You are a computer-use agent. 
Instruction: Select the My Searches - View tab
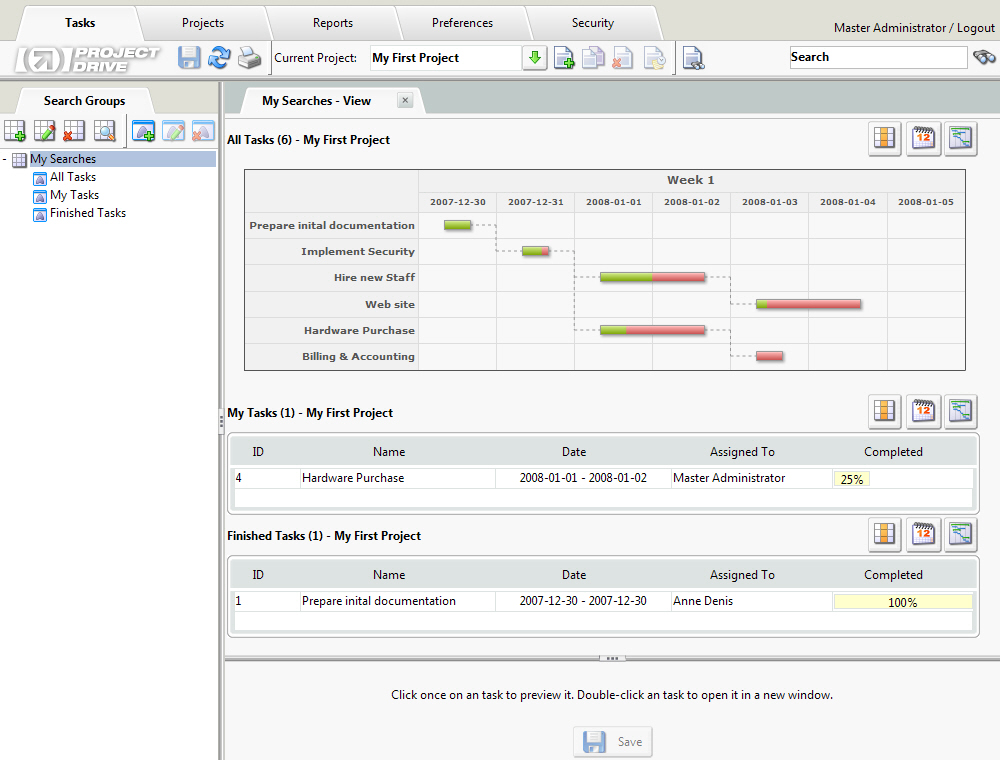pos(316,101)
